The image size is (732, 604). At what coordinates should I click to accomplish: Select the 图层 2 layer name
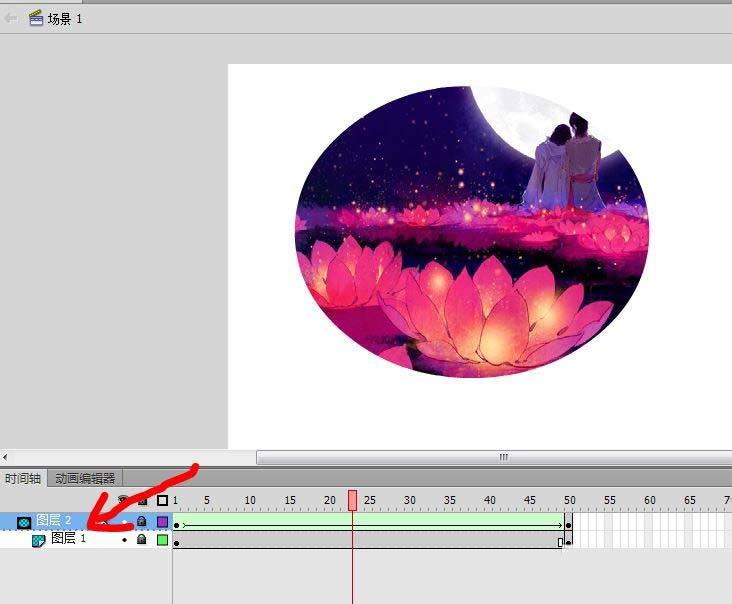click(54, 520)
